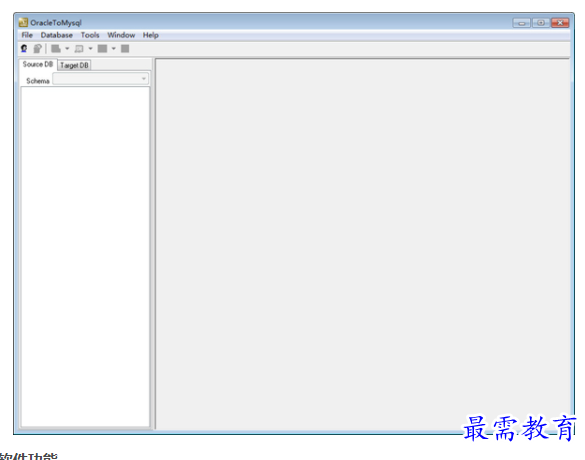Open the Database menu
The width and height of the screenshot is (585, 460).
click(57, 35)
